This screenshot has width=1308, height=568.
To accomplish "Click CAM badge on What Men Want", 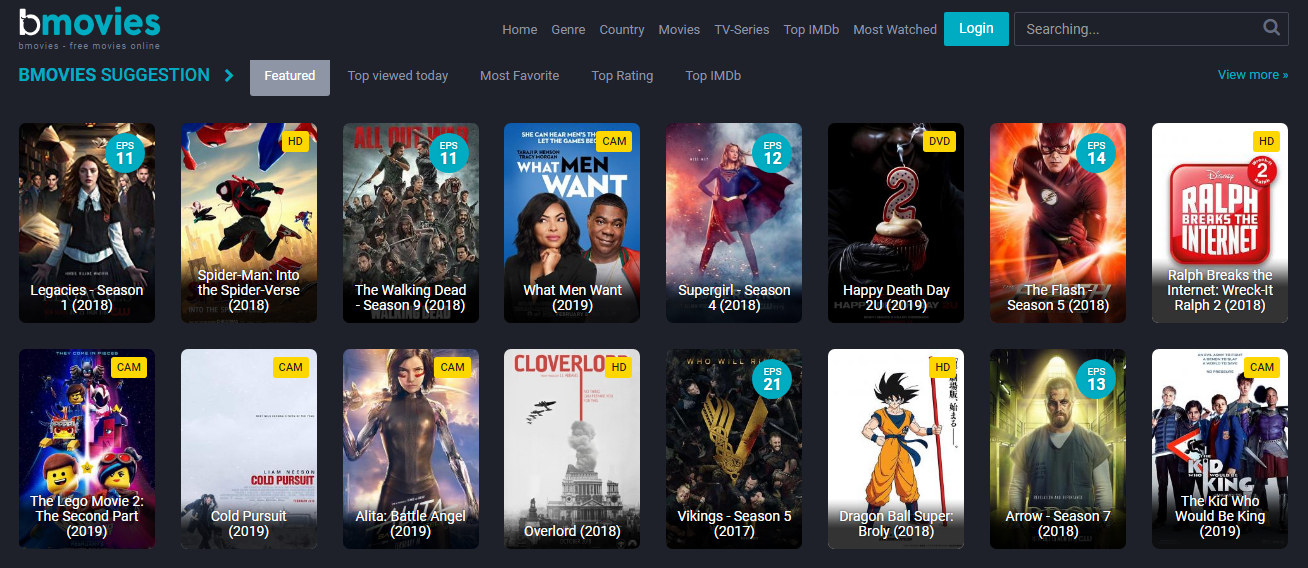I will (615, 141).
